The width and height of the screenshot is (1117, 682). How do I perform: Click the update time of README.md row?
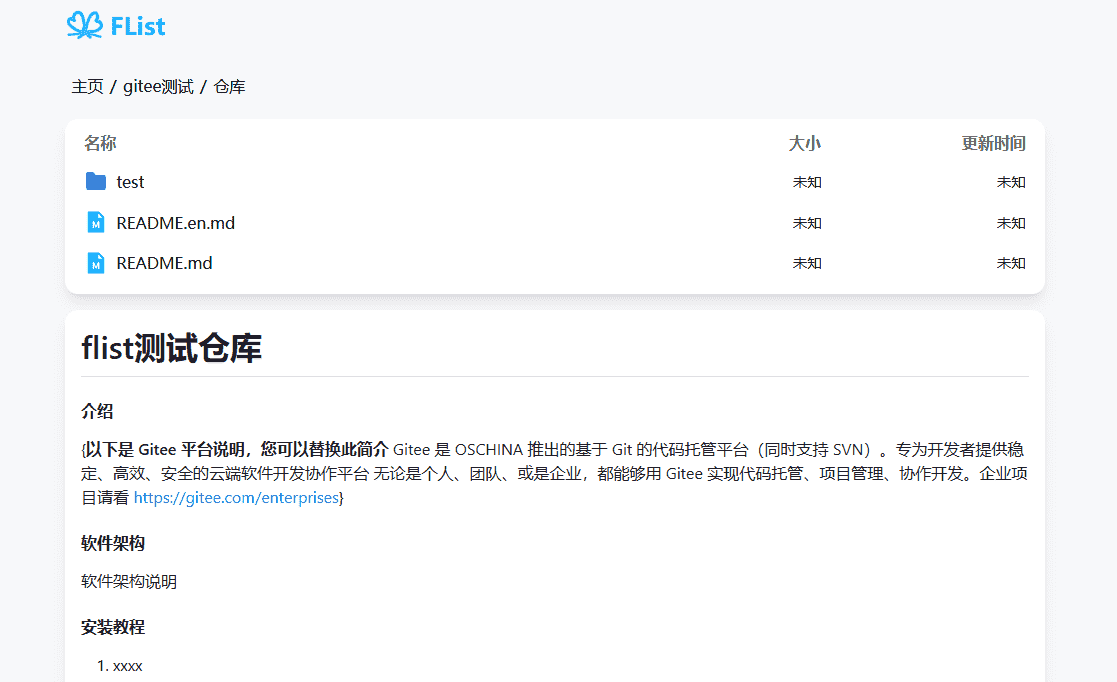coord(1010,263)
